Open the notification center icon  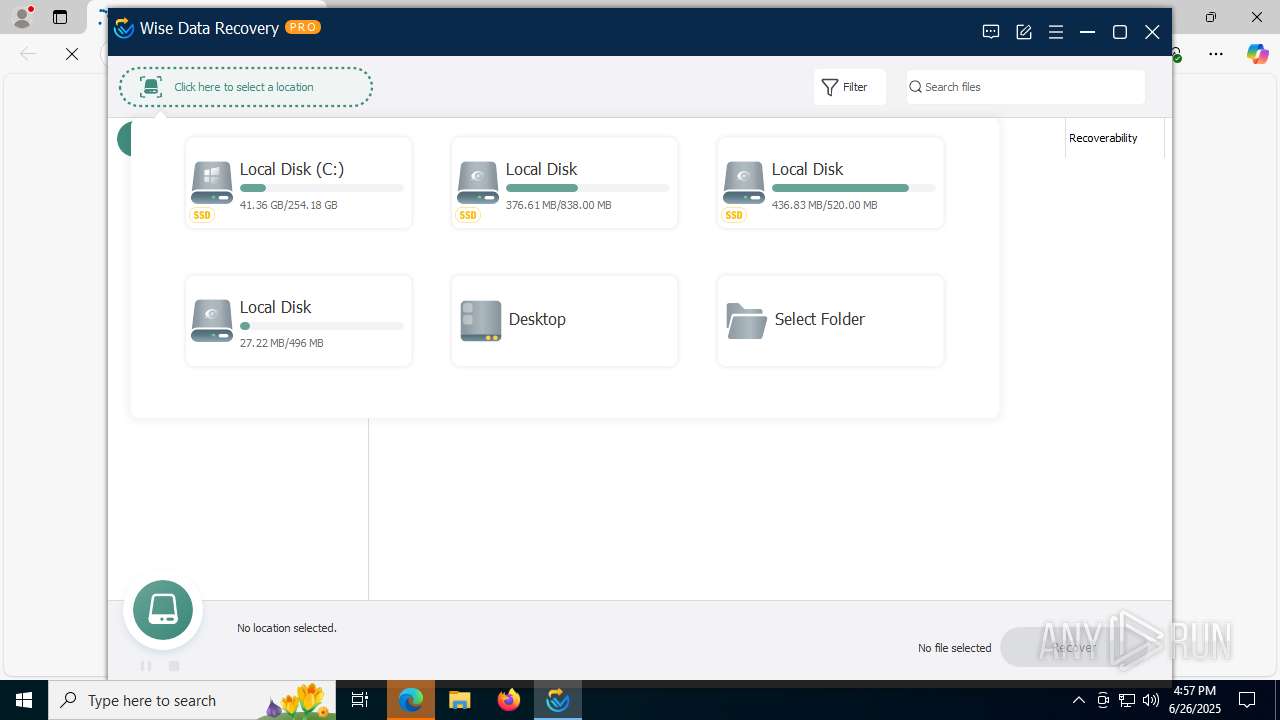(x=1247, y=700)
